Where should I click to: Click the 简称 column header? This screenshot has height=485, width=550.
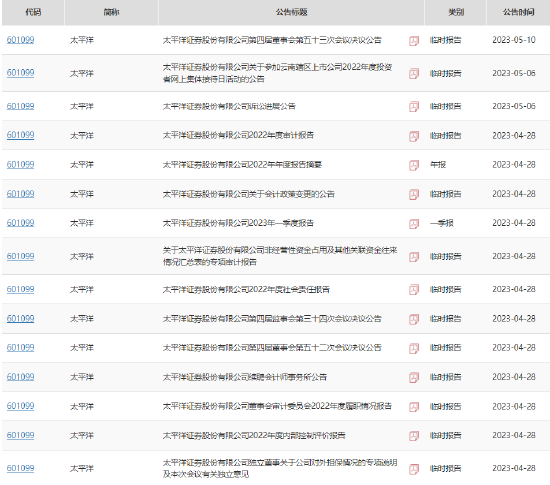pos(111,12)
